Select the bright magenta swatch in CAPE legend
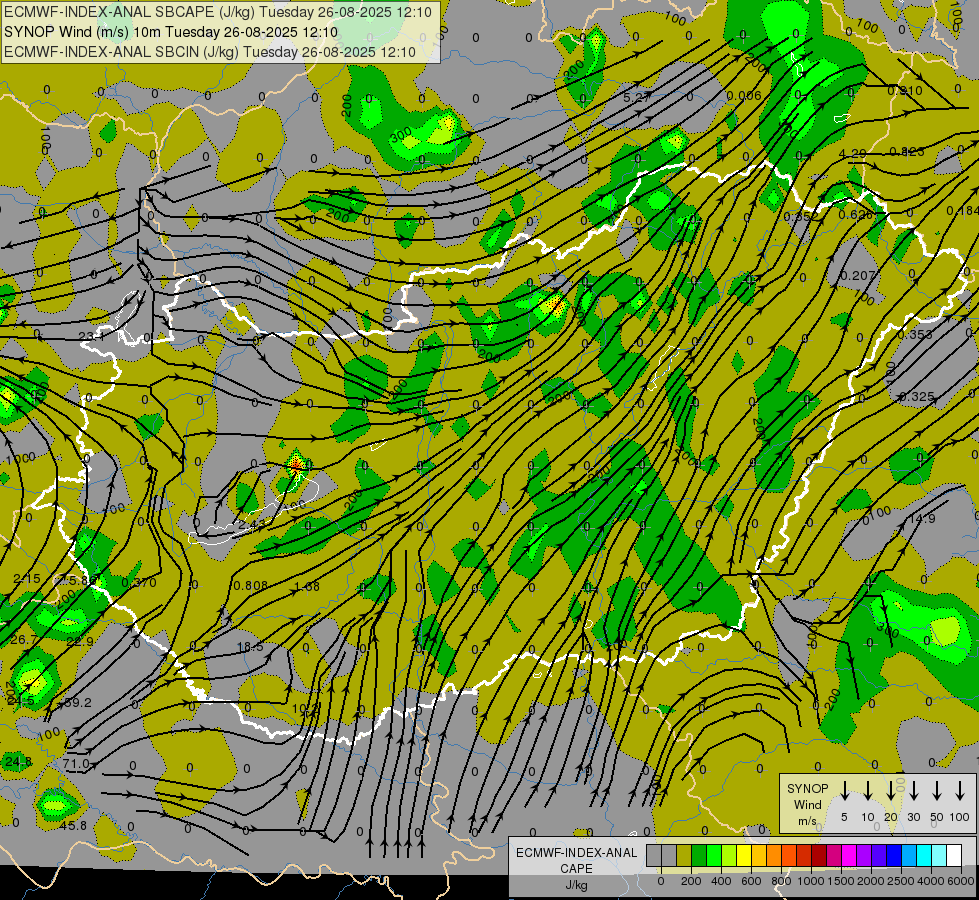979x900 pixels. tap(850, 855)
